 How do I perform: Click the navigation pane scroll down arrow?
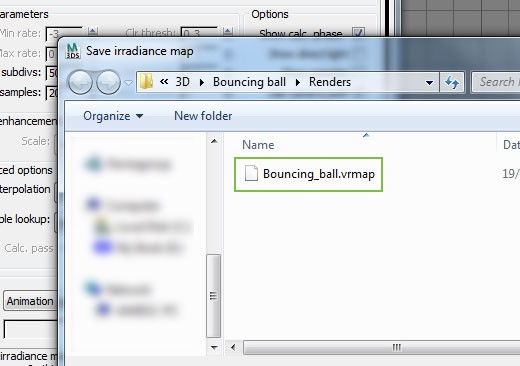tap(214, 347)
